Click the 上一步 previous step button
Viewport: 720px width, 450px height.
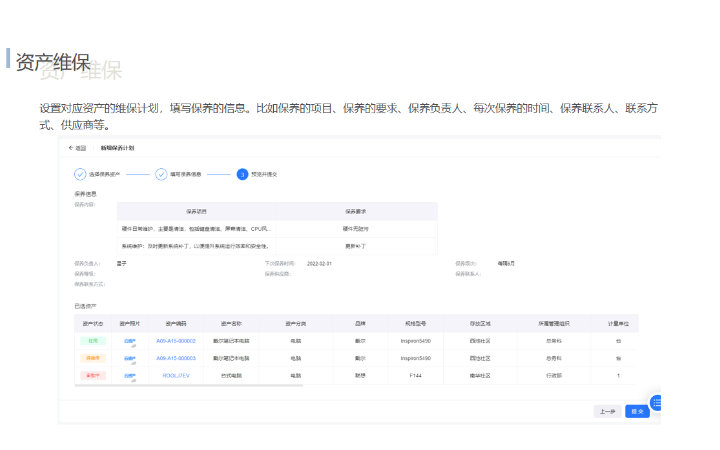pos(607,411)
